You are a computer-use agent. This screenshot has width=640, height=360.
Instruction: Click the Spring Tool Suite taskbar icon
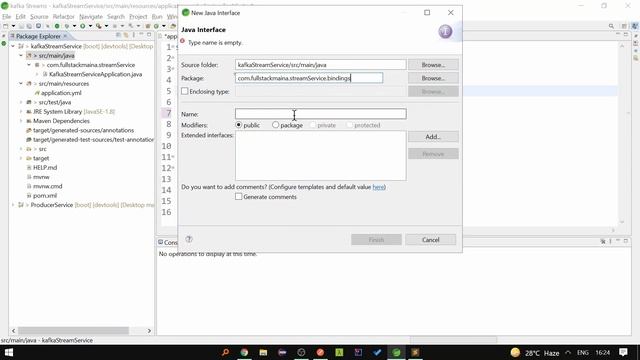tap(396, 352)
